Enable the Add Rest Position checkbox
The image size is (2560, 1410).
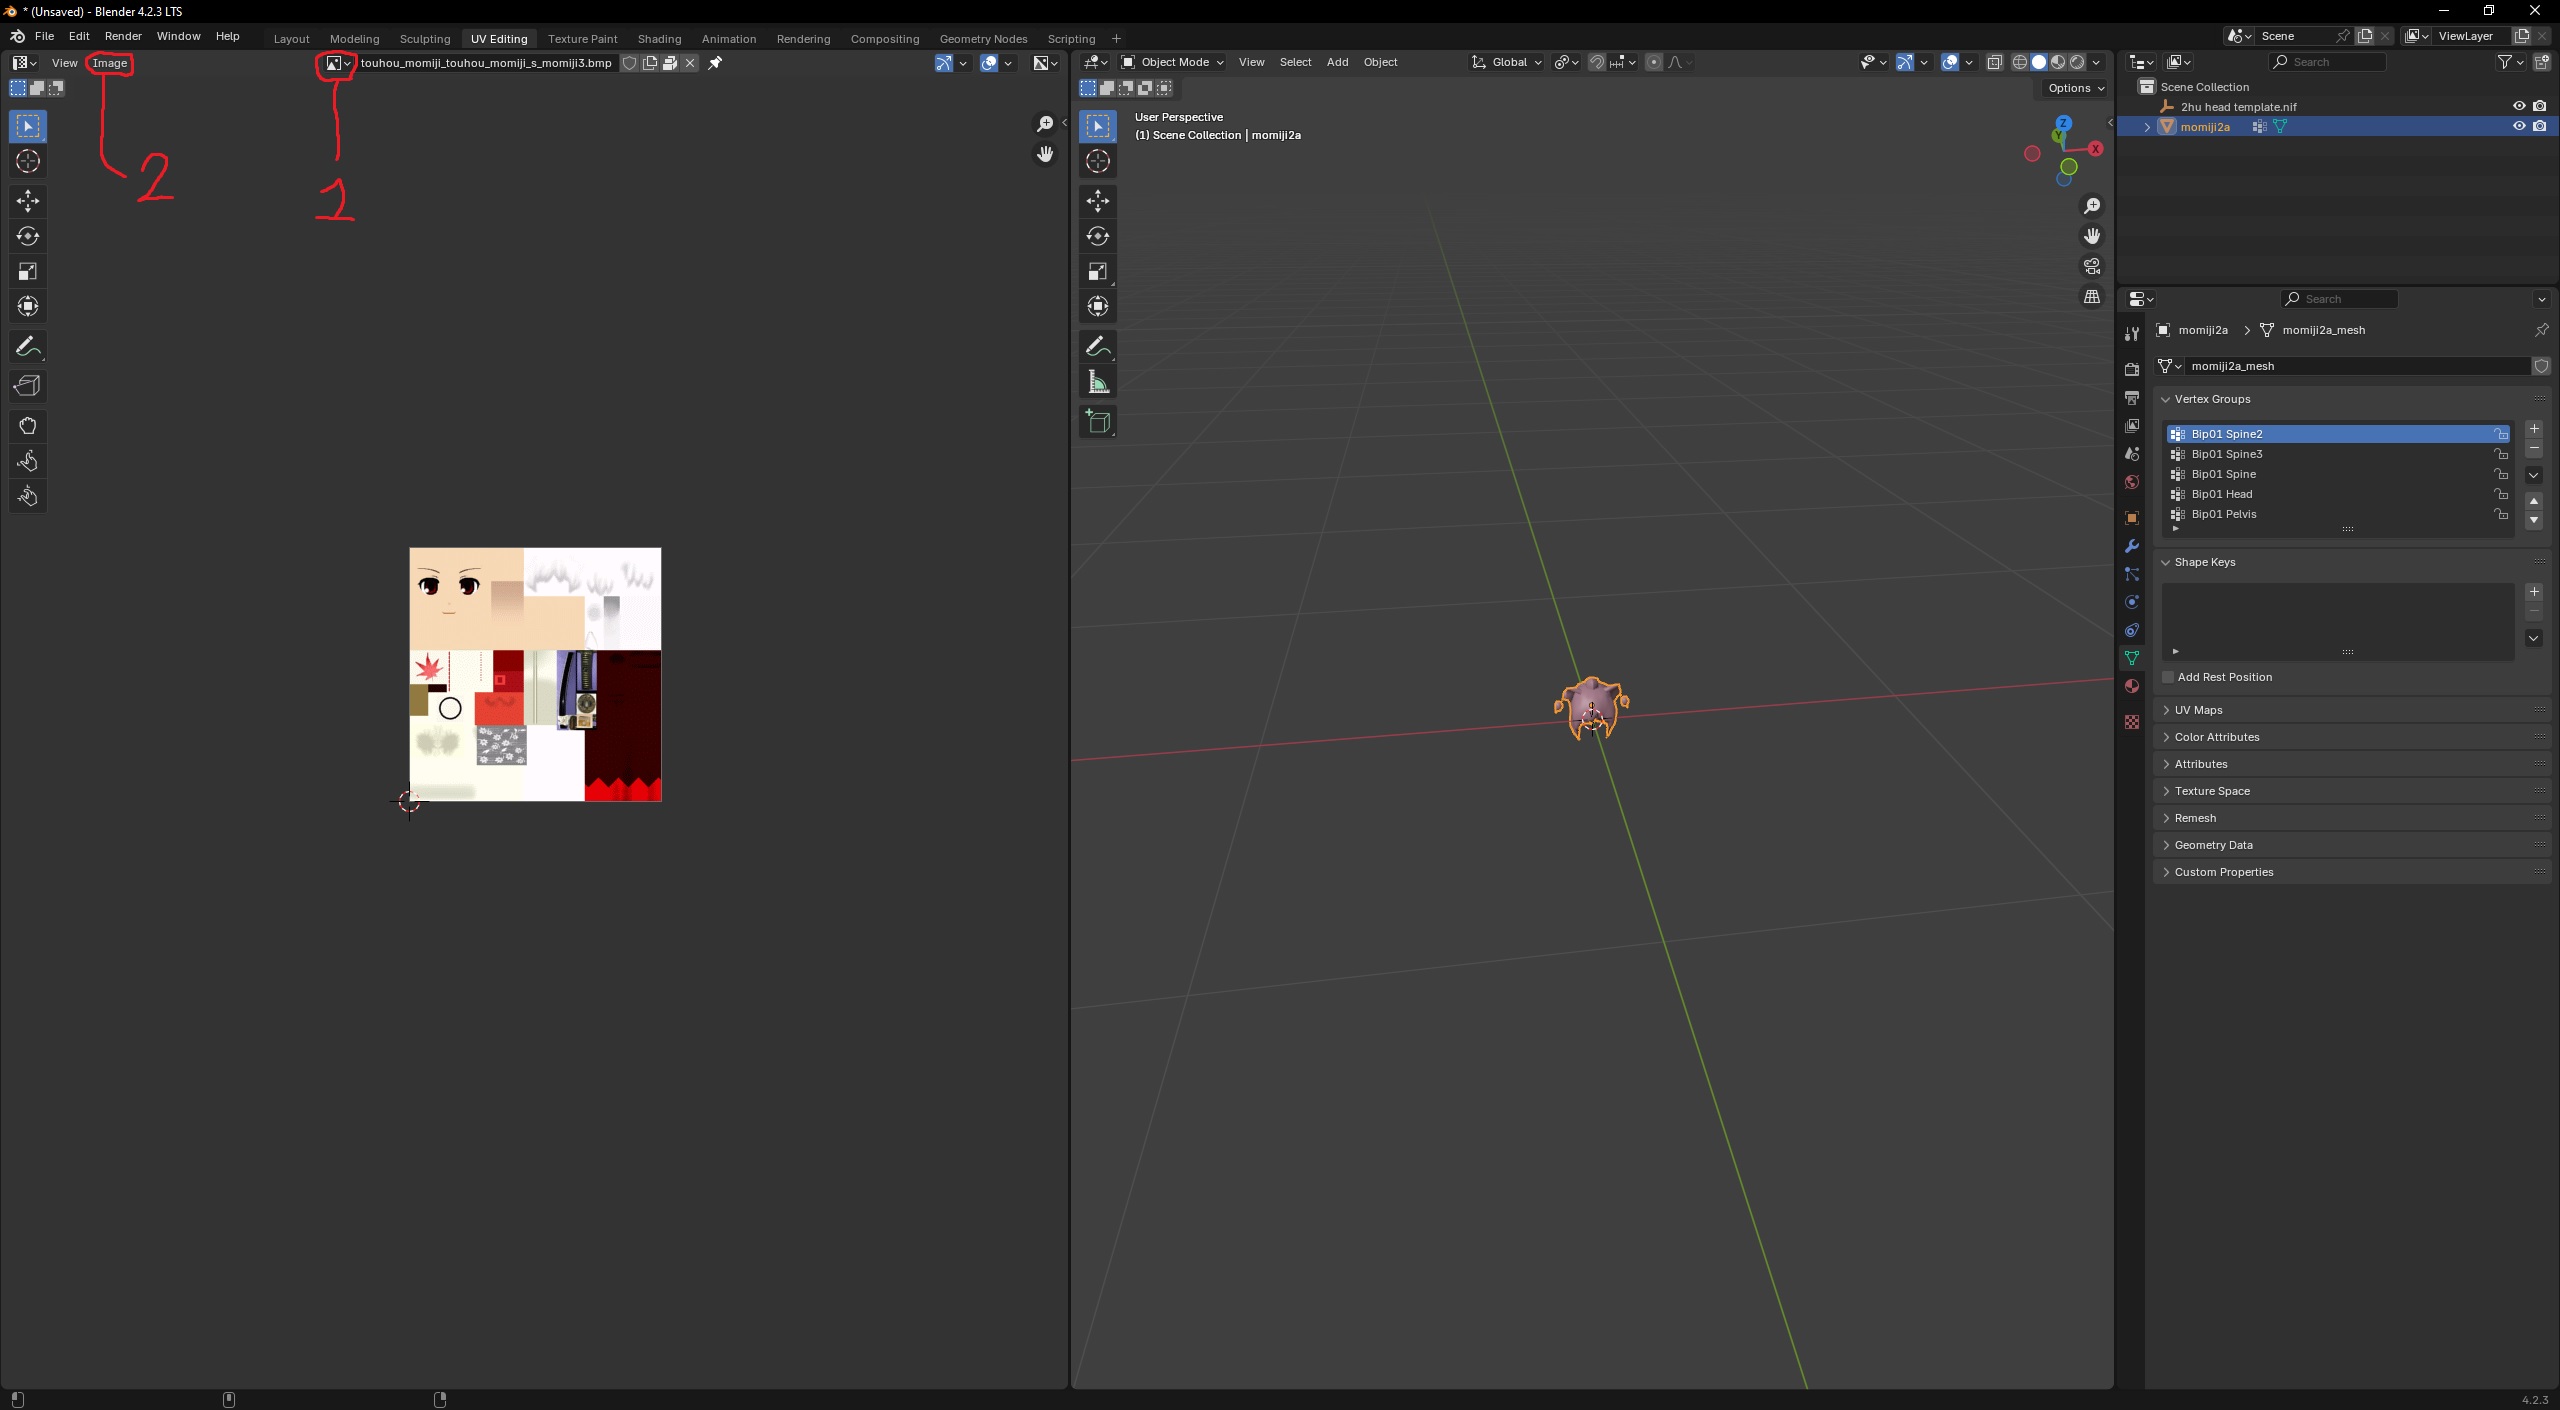click(2168, 677)
